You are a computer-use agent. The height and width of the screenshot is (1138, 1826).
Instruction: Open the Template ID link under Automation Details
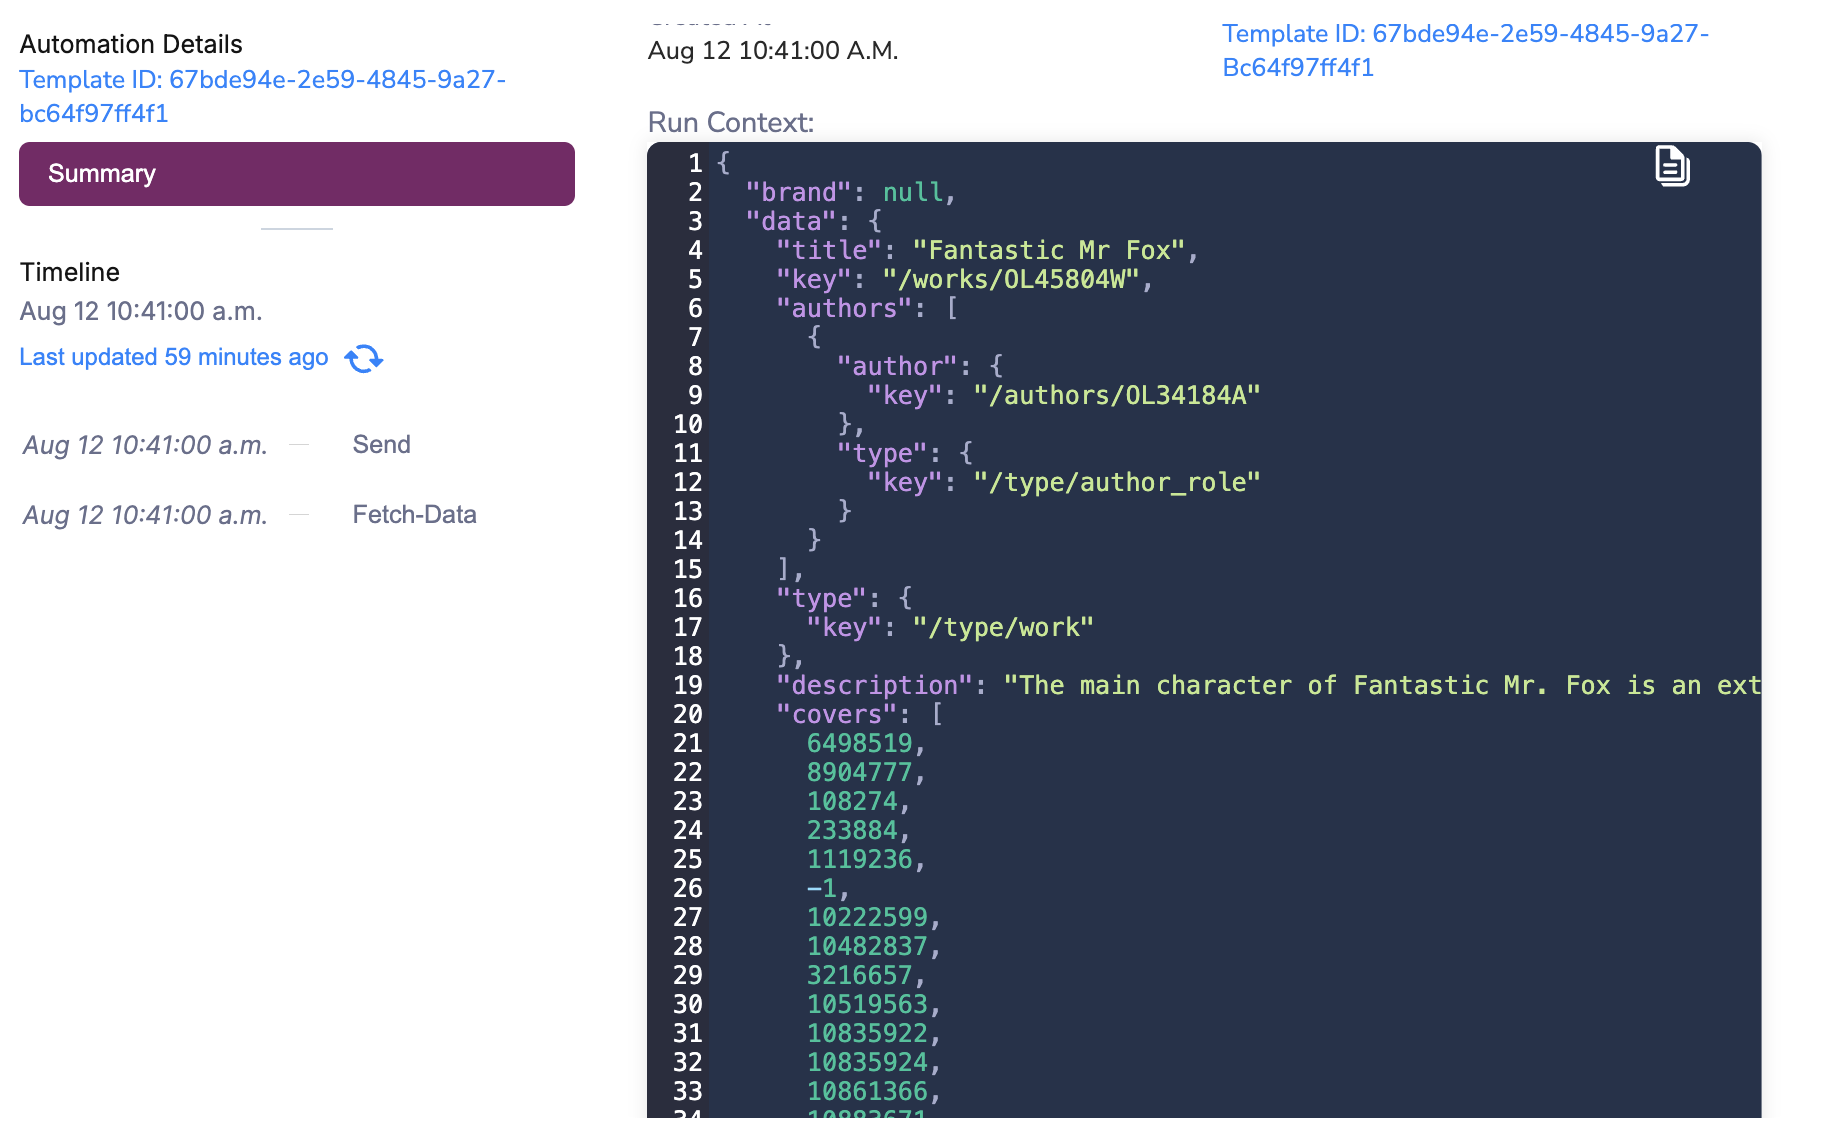(263, 96)
